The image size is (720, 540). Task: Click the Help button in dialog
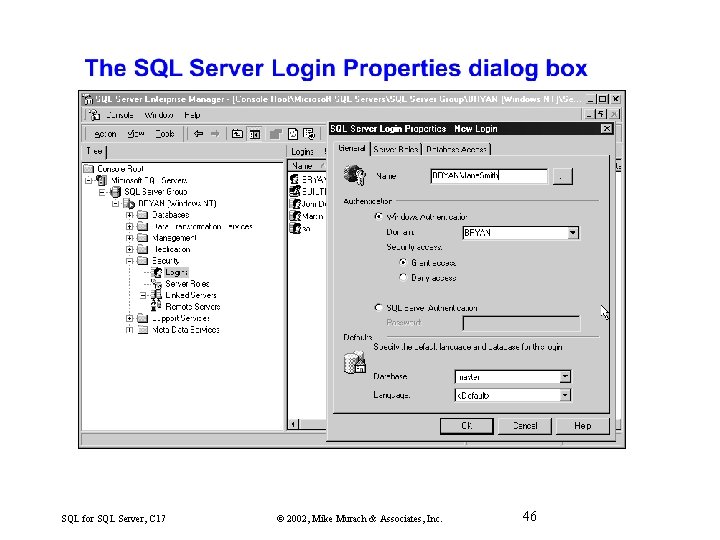[x=583, y=426]
